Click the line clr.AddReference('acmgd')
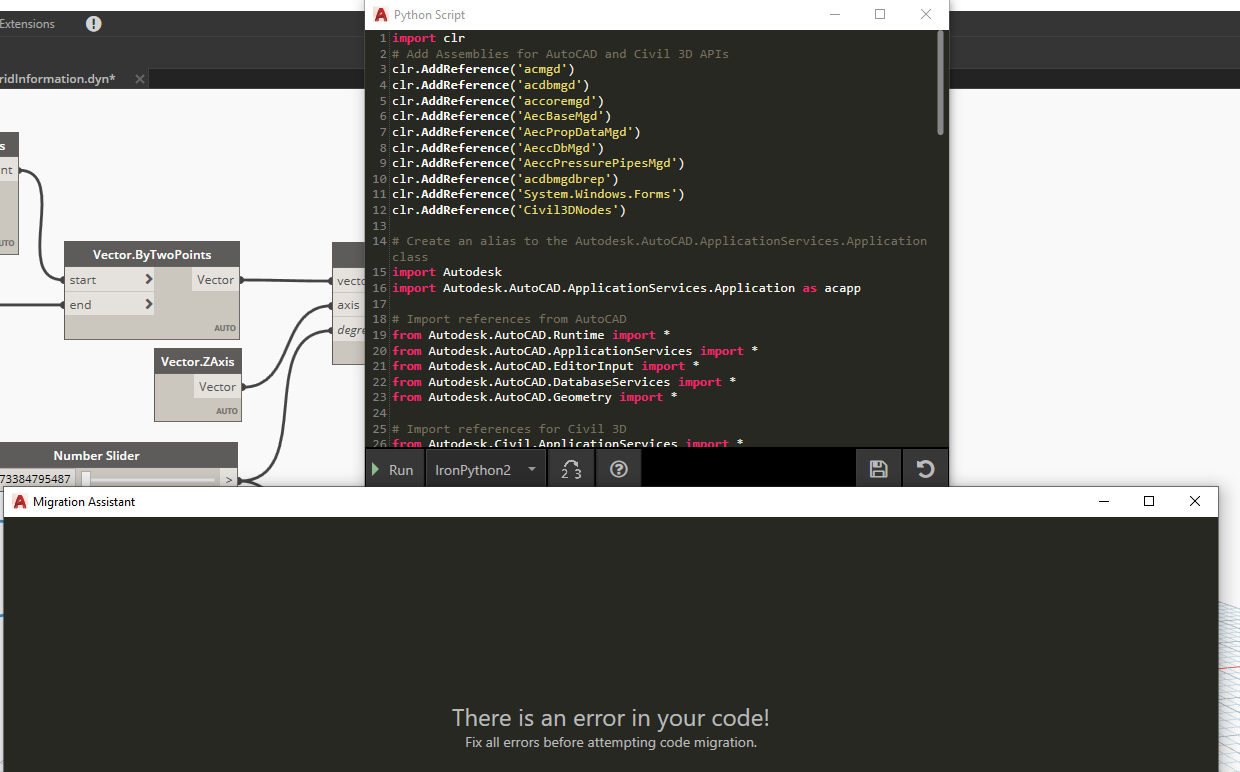1240x772 pixels. pos(483,69)
